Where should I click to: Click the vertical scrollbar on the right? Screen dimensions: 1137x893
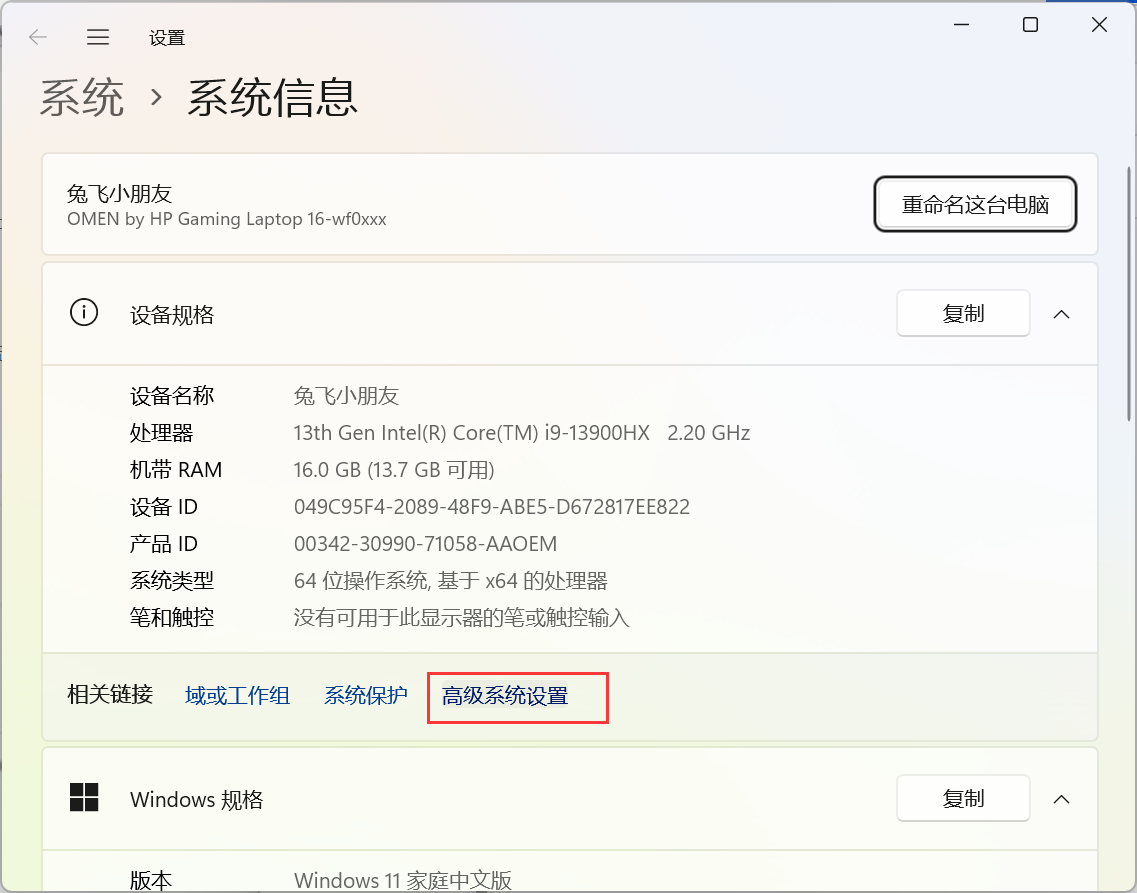click(x=1129, y=294)
